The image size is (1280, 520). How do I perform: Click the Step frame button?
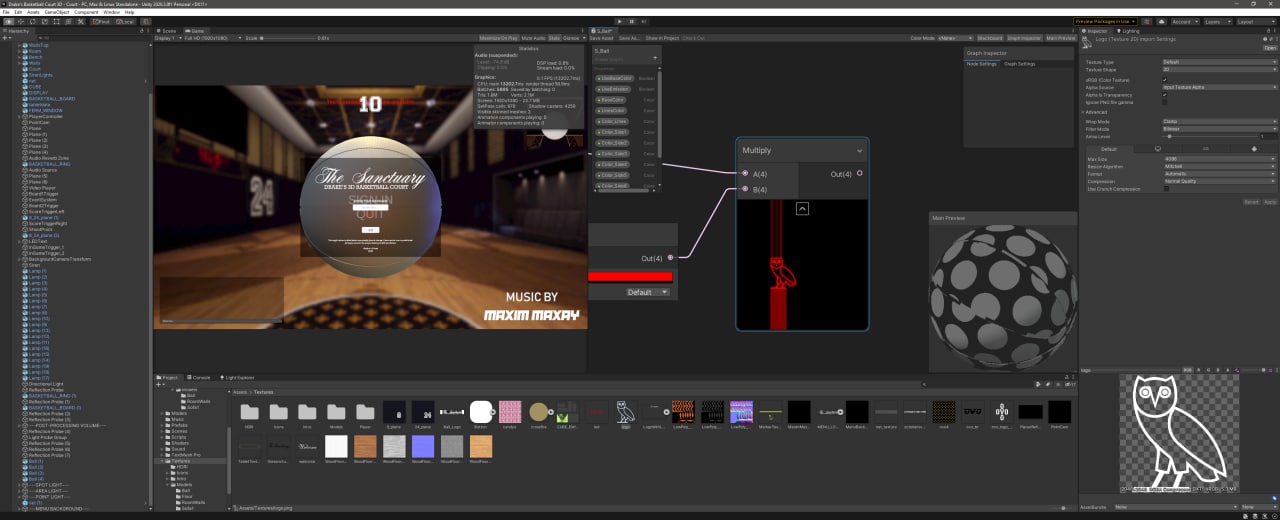point(644,20)
